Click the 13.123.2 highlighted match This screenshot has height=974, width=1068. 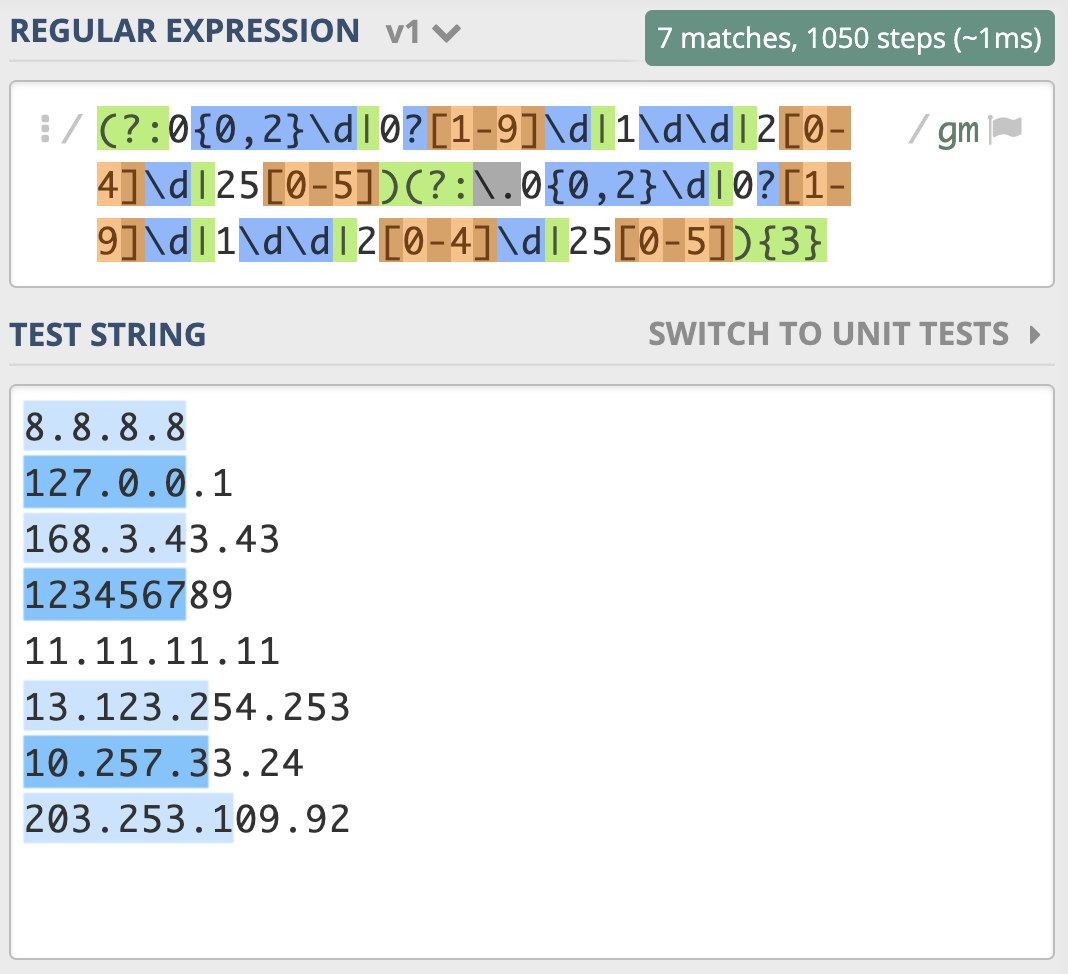pos(115,708)
